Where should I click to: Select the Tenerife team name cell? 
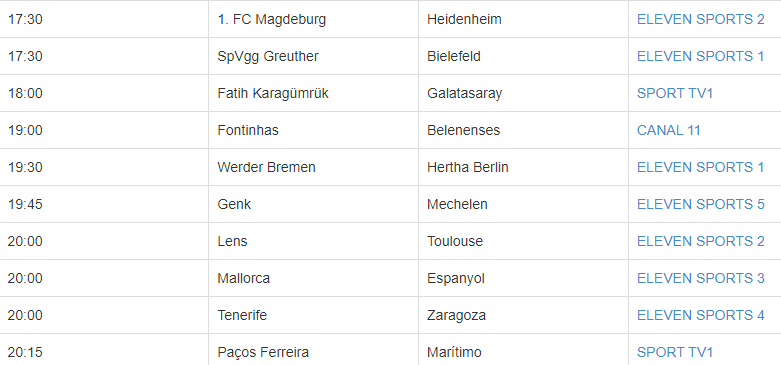click(x=313, y=315)
